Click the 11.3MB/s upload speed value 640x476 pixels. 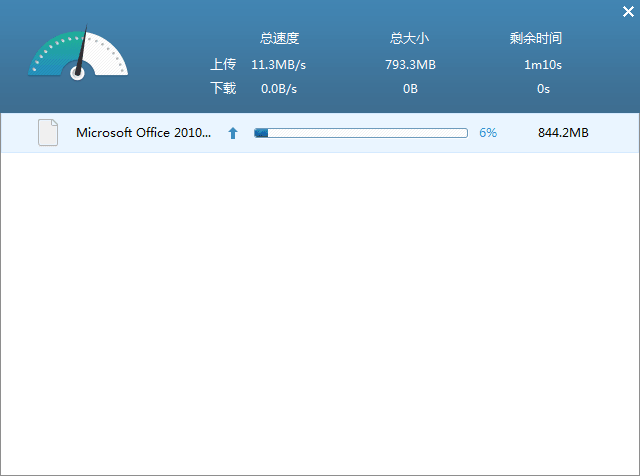[x=279, y=64]
